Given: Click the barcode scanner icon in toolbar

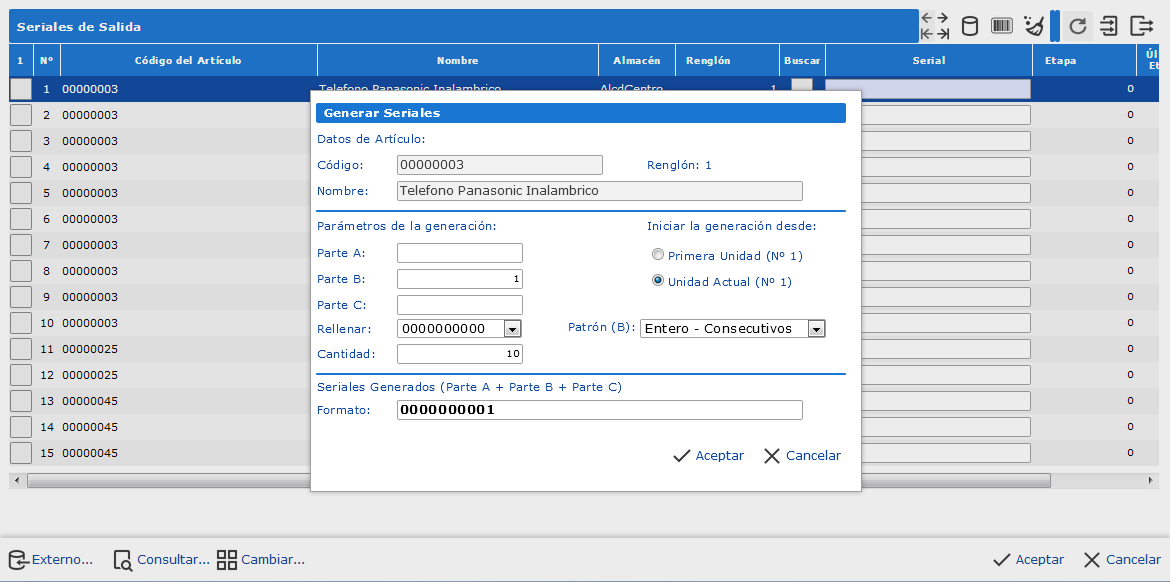Looking at the screenshot, I should click(1002, 26).
